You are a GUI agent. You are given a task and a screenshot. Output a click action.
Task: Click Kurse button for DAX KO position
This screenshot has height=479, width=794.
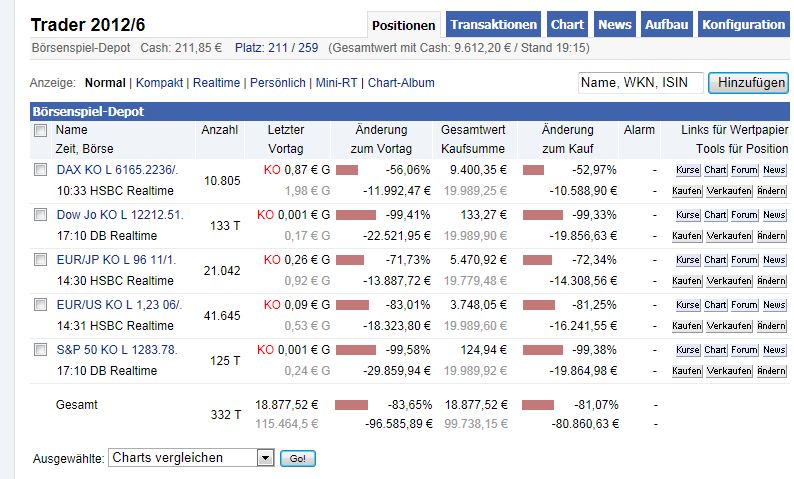688,170
